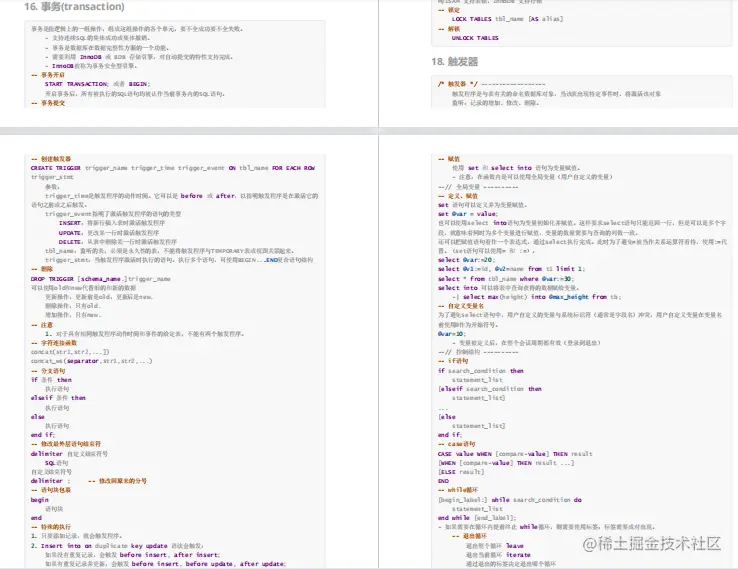The height and width of the screenshot is (569, 738).
Task: Click the 'UPDATE' event description line
Action: pos(109,233)
